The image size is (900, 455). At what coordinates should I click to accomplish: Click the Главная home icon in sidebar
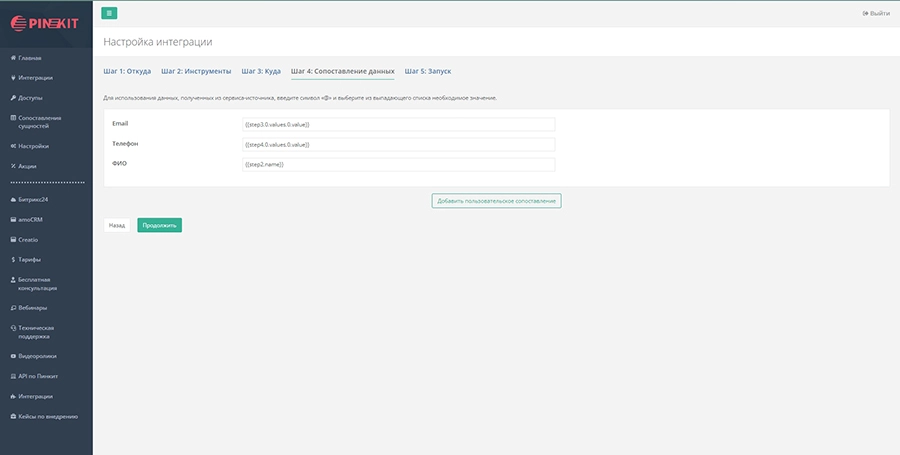12,58
